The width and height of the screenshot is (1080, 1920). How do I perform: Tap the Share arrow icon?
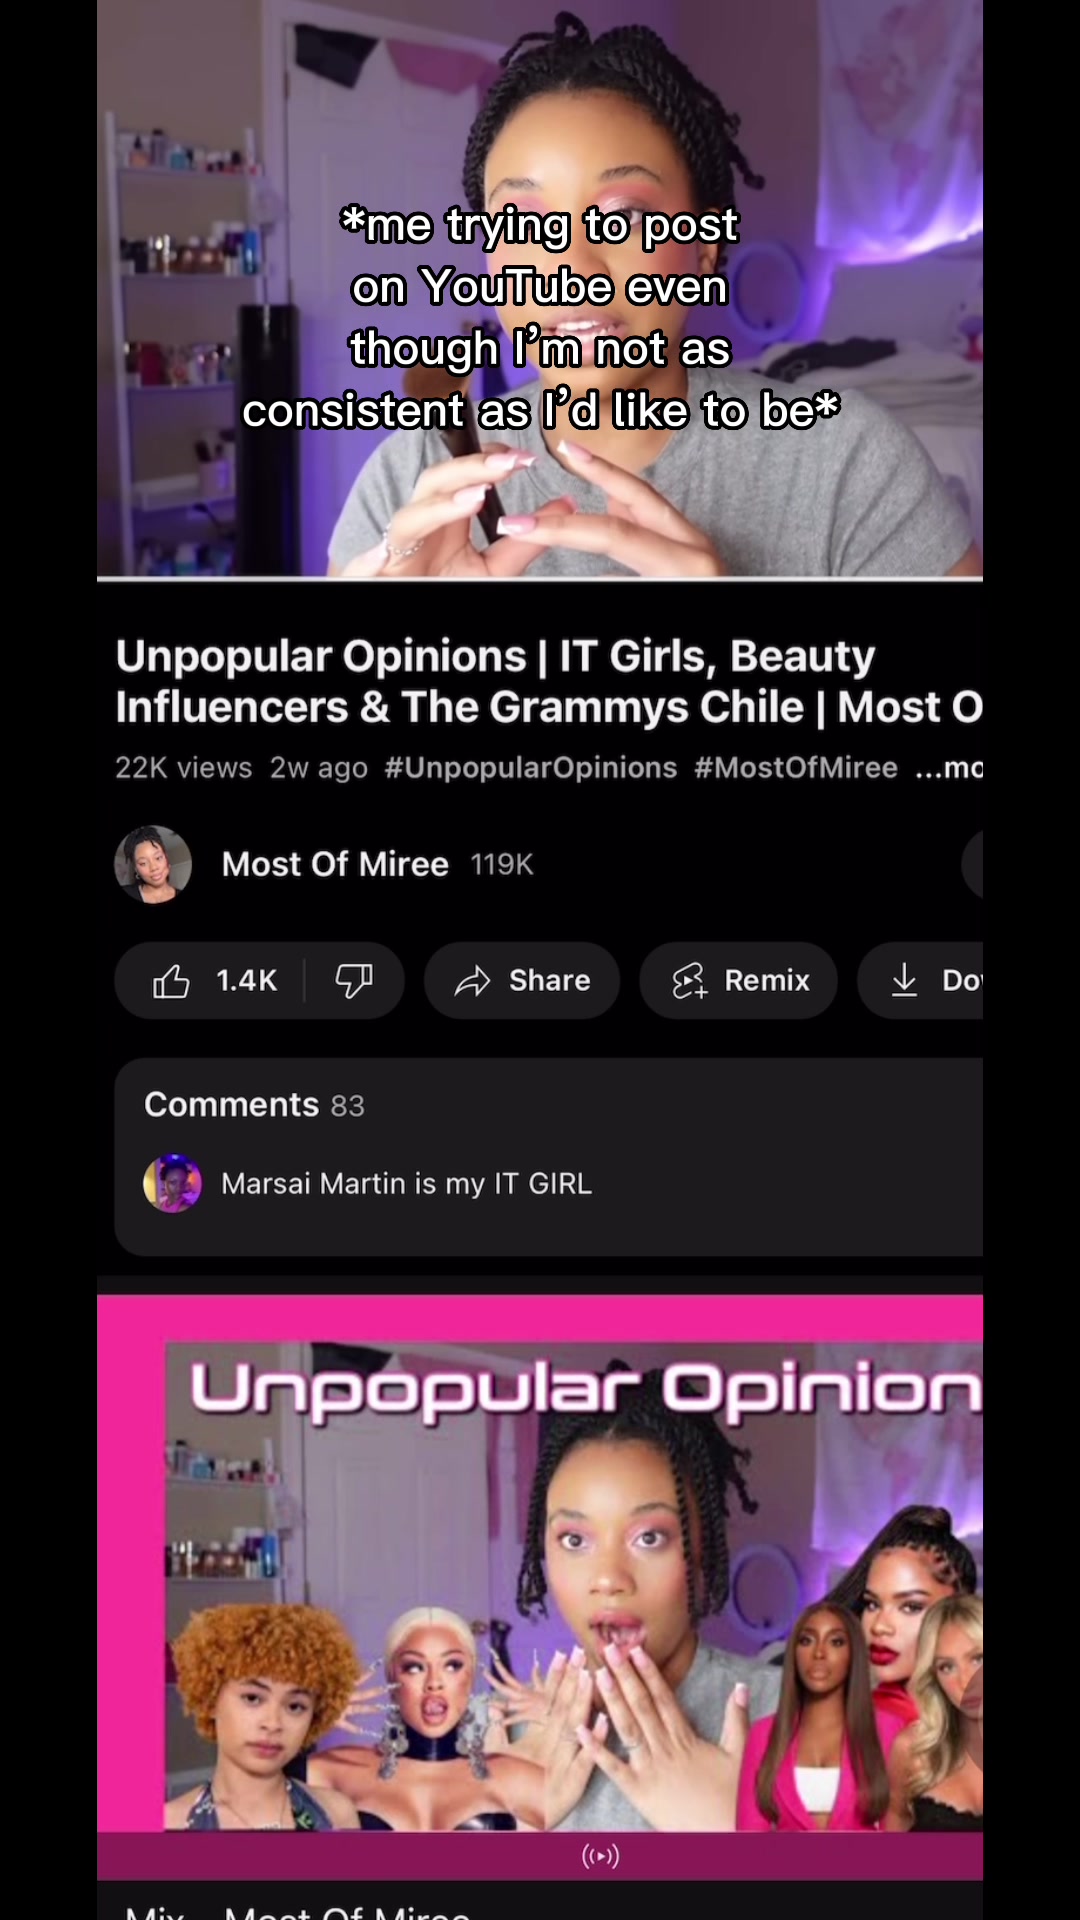473,981
